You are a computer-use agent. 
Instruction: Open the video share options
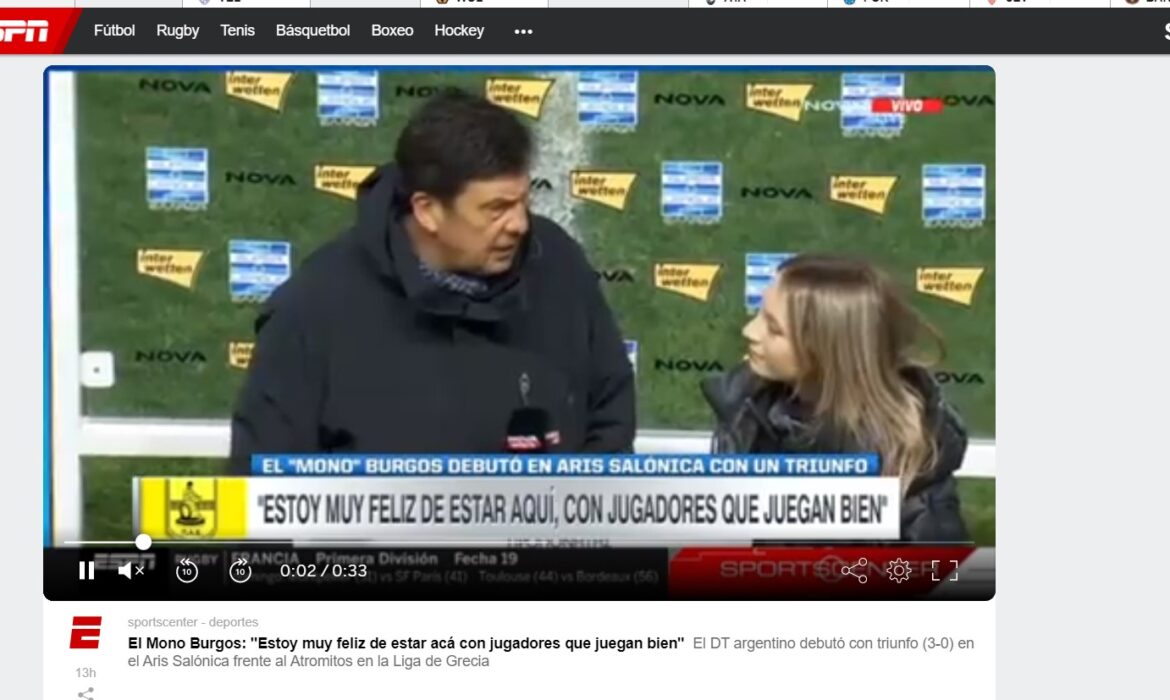click(x=854, y=571)
